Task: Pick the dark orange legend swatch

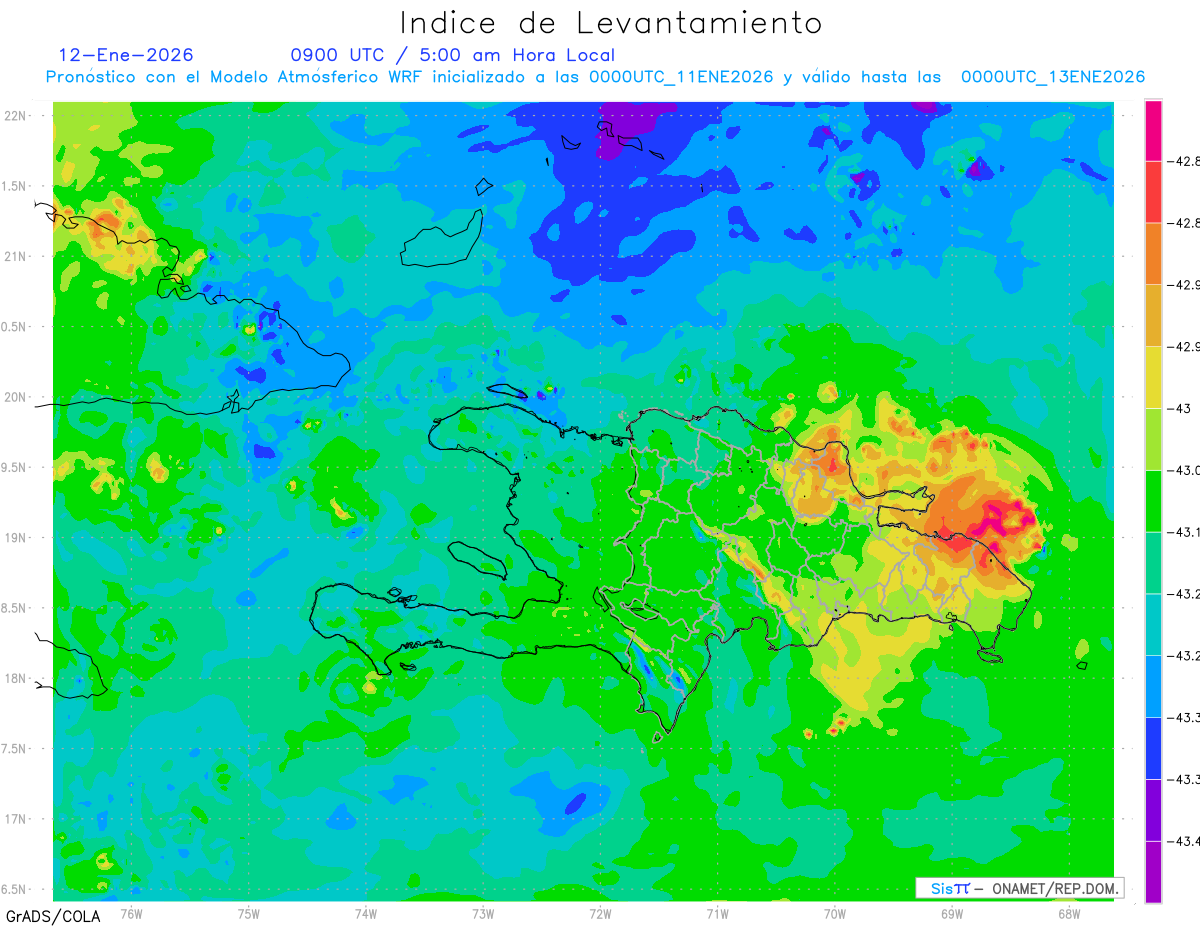Action: click(1153, 253)
